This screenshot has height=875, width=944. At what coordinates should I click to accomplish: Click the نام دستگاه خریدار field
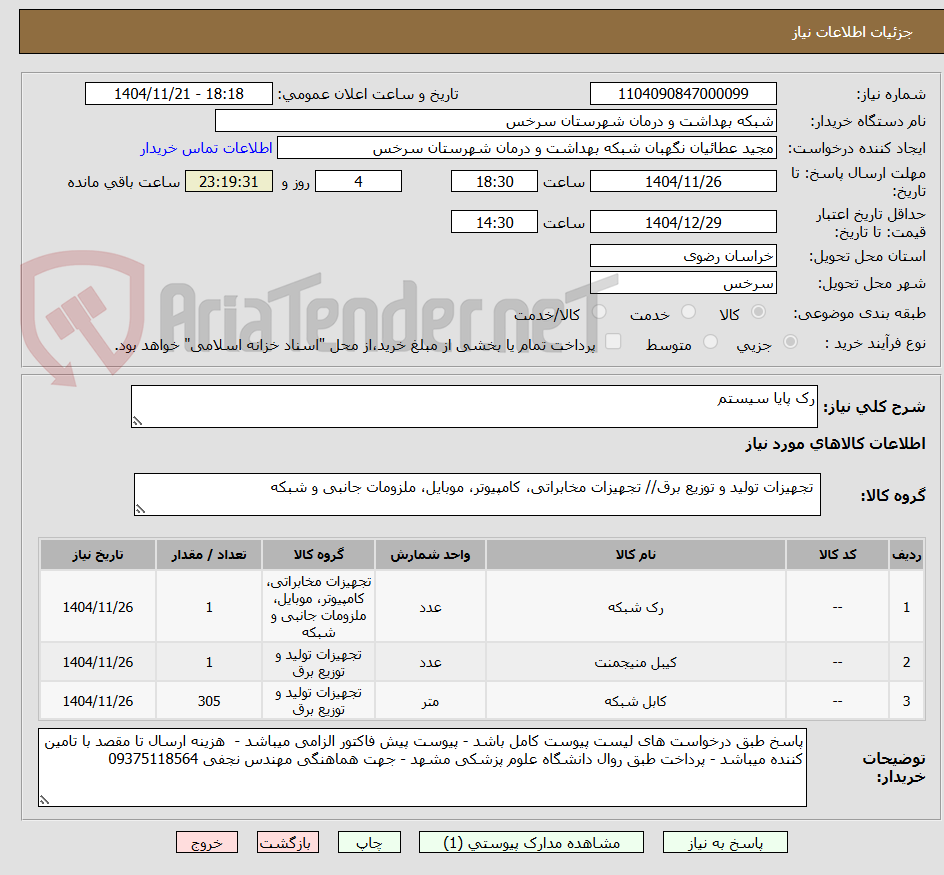click(x=495, y=121)
